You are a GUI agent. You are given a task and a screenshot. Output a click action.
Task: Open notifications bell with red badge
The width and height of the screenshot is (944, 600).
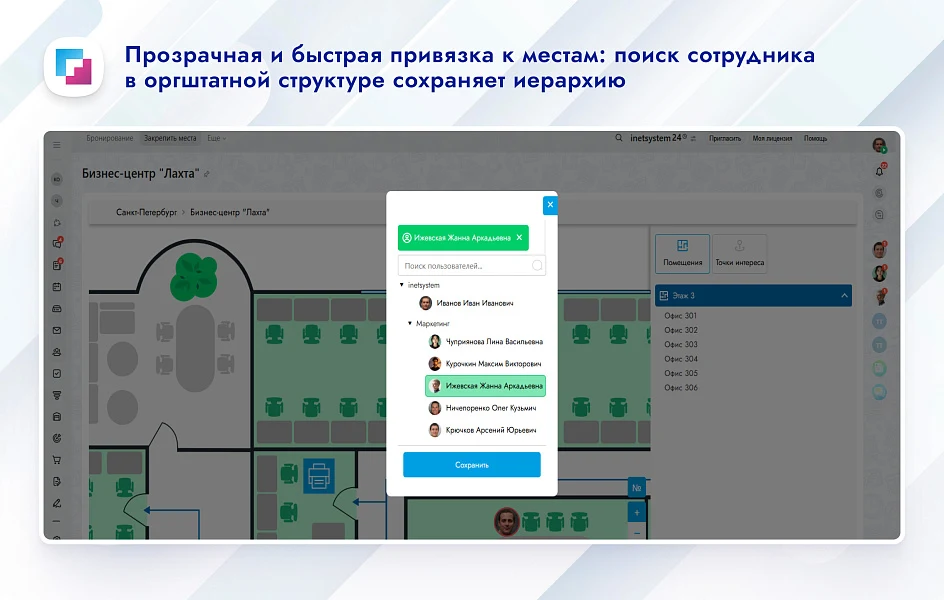(x=880, y=172)
